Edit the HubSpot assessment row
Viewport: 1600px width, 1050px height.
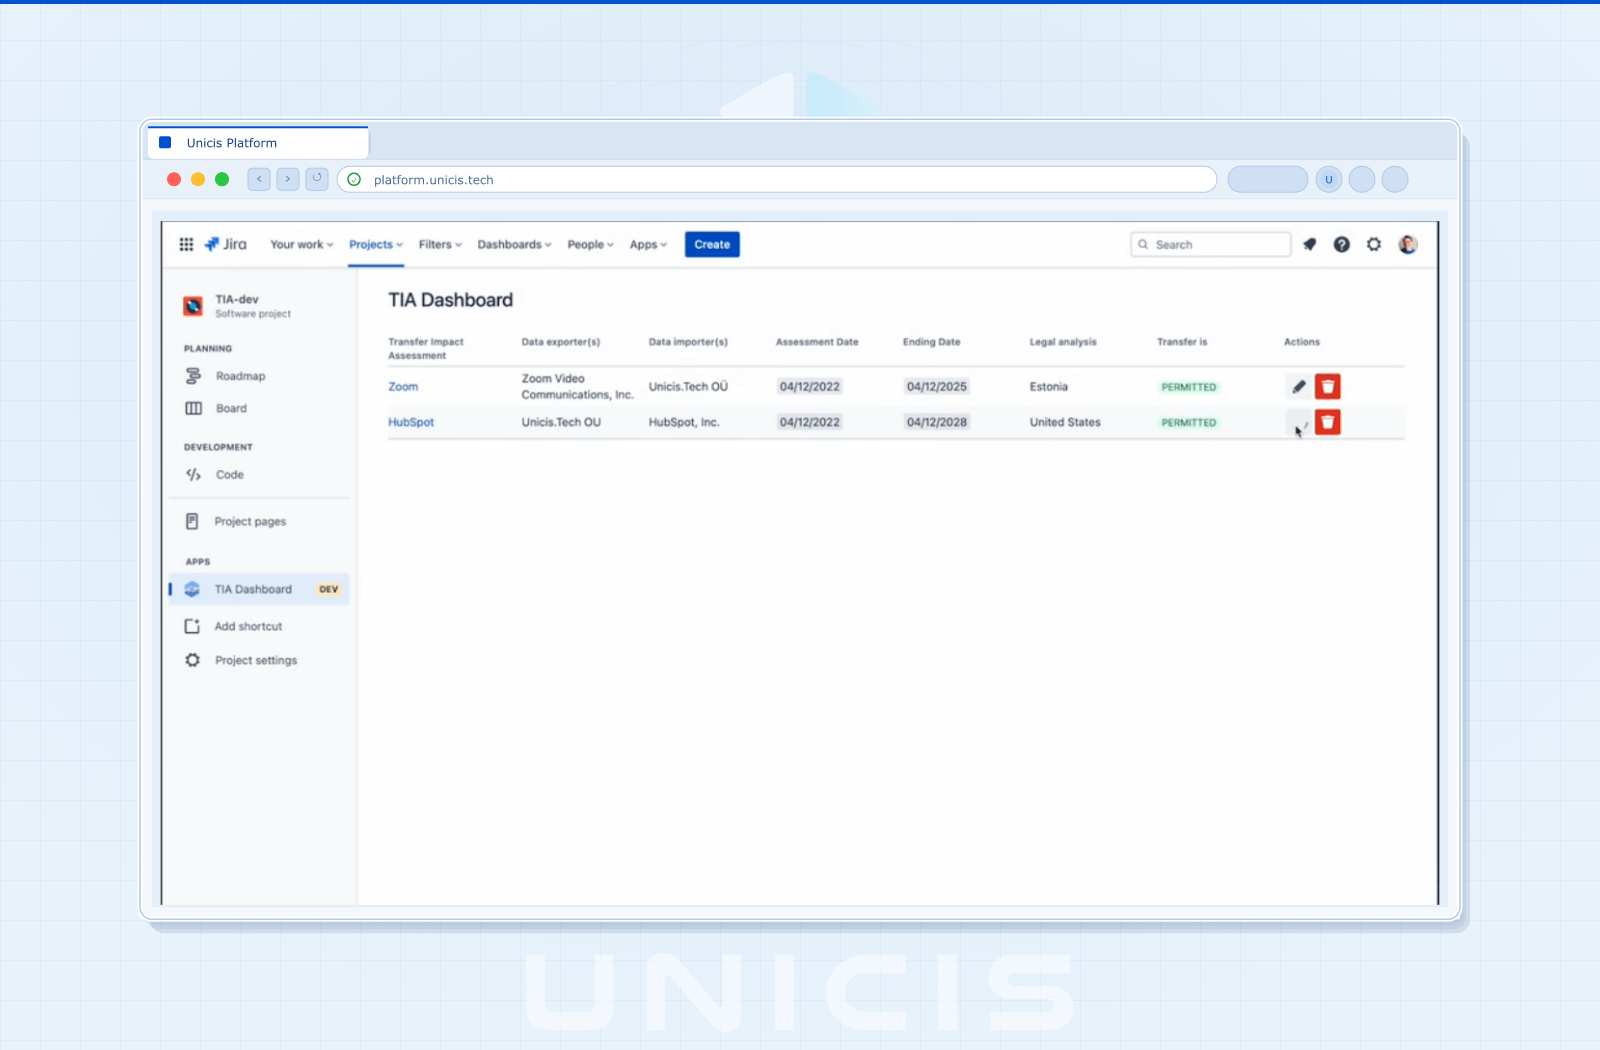point(1298,422)
